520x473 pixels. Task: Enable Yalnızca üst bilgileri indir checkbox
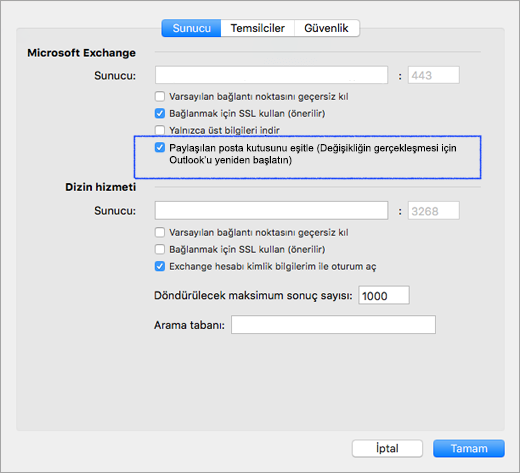coord(160,130)
